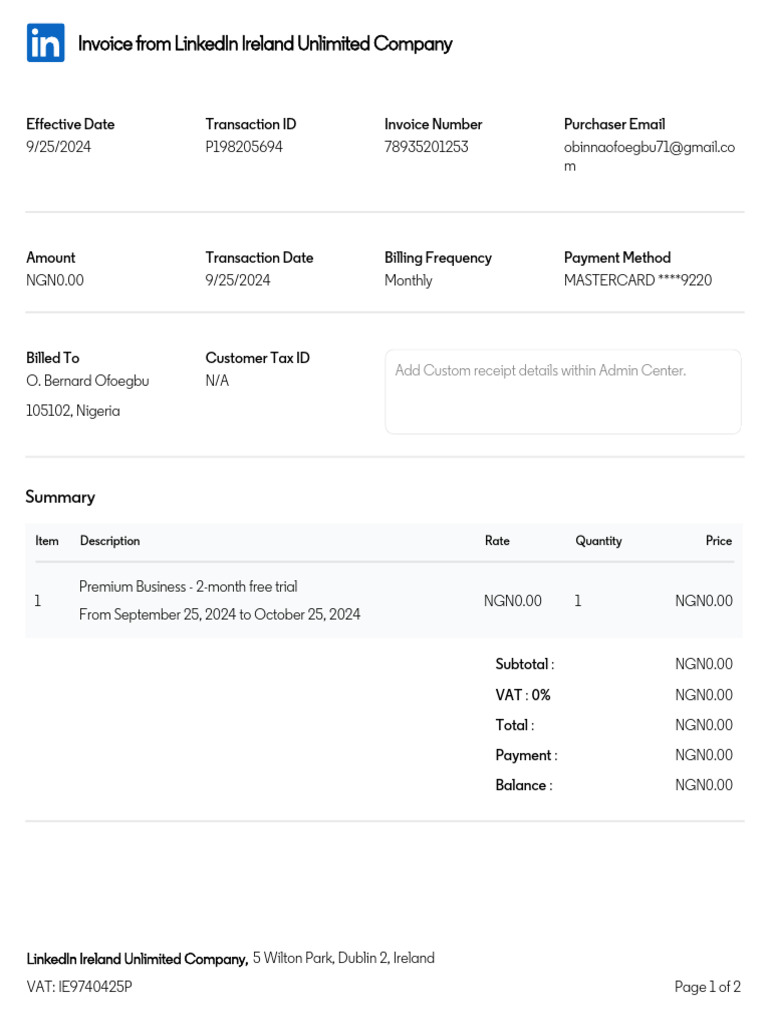
Task: Click the Balance label
Action: (523, 785)
